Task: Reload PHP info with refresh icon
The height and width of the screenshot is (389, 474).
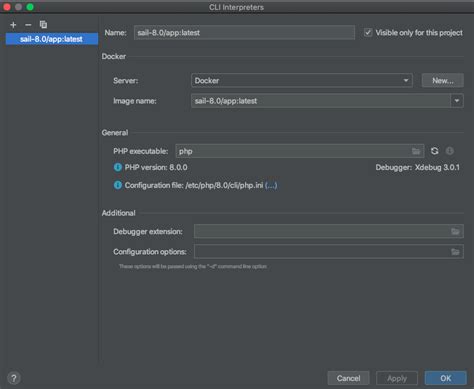Action: click(434, 151)
